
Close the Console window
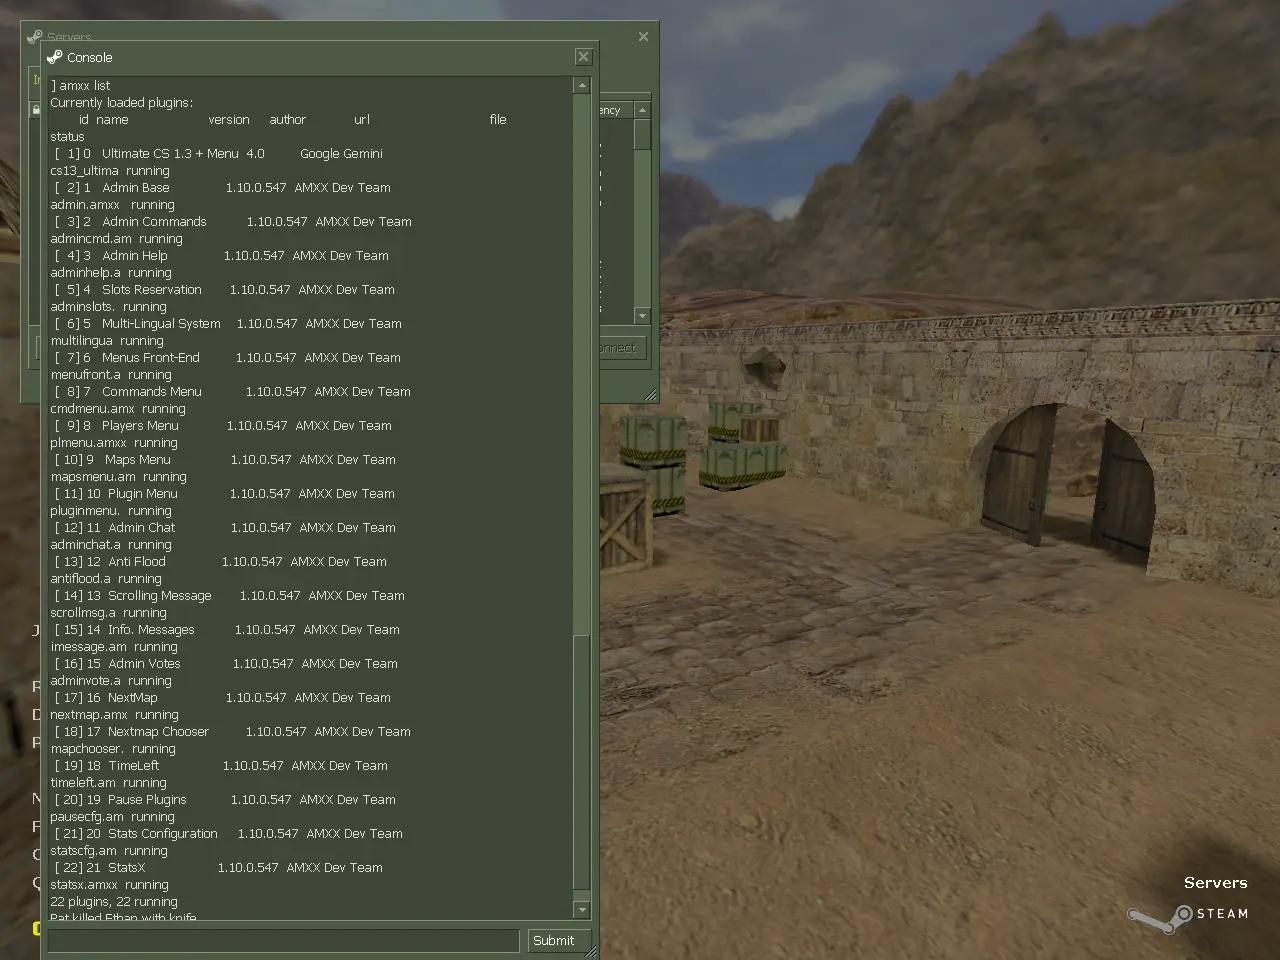coord(583,57)
